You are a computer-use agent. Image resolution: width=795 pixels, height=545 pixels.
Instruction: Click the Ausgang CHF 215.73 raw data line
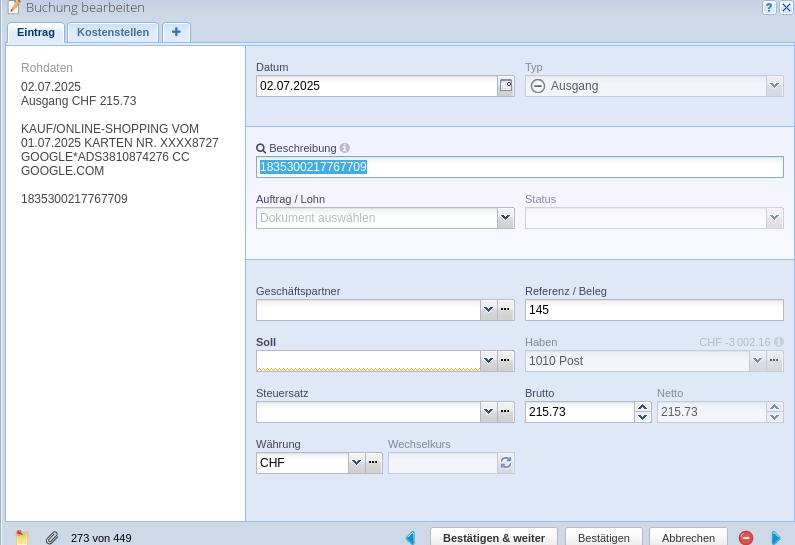point(79,101)
